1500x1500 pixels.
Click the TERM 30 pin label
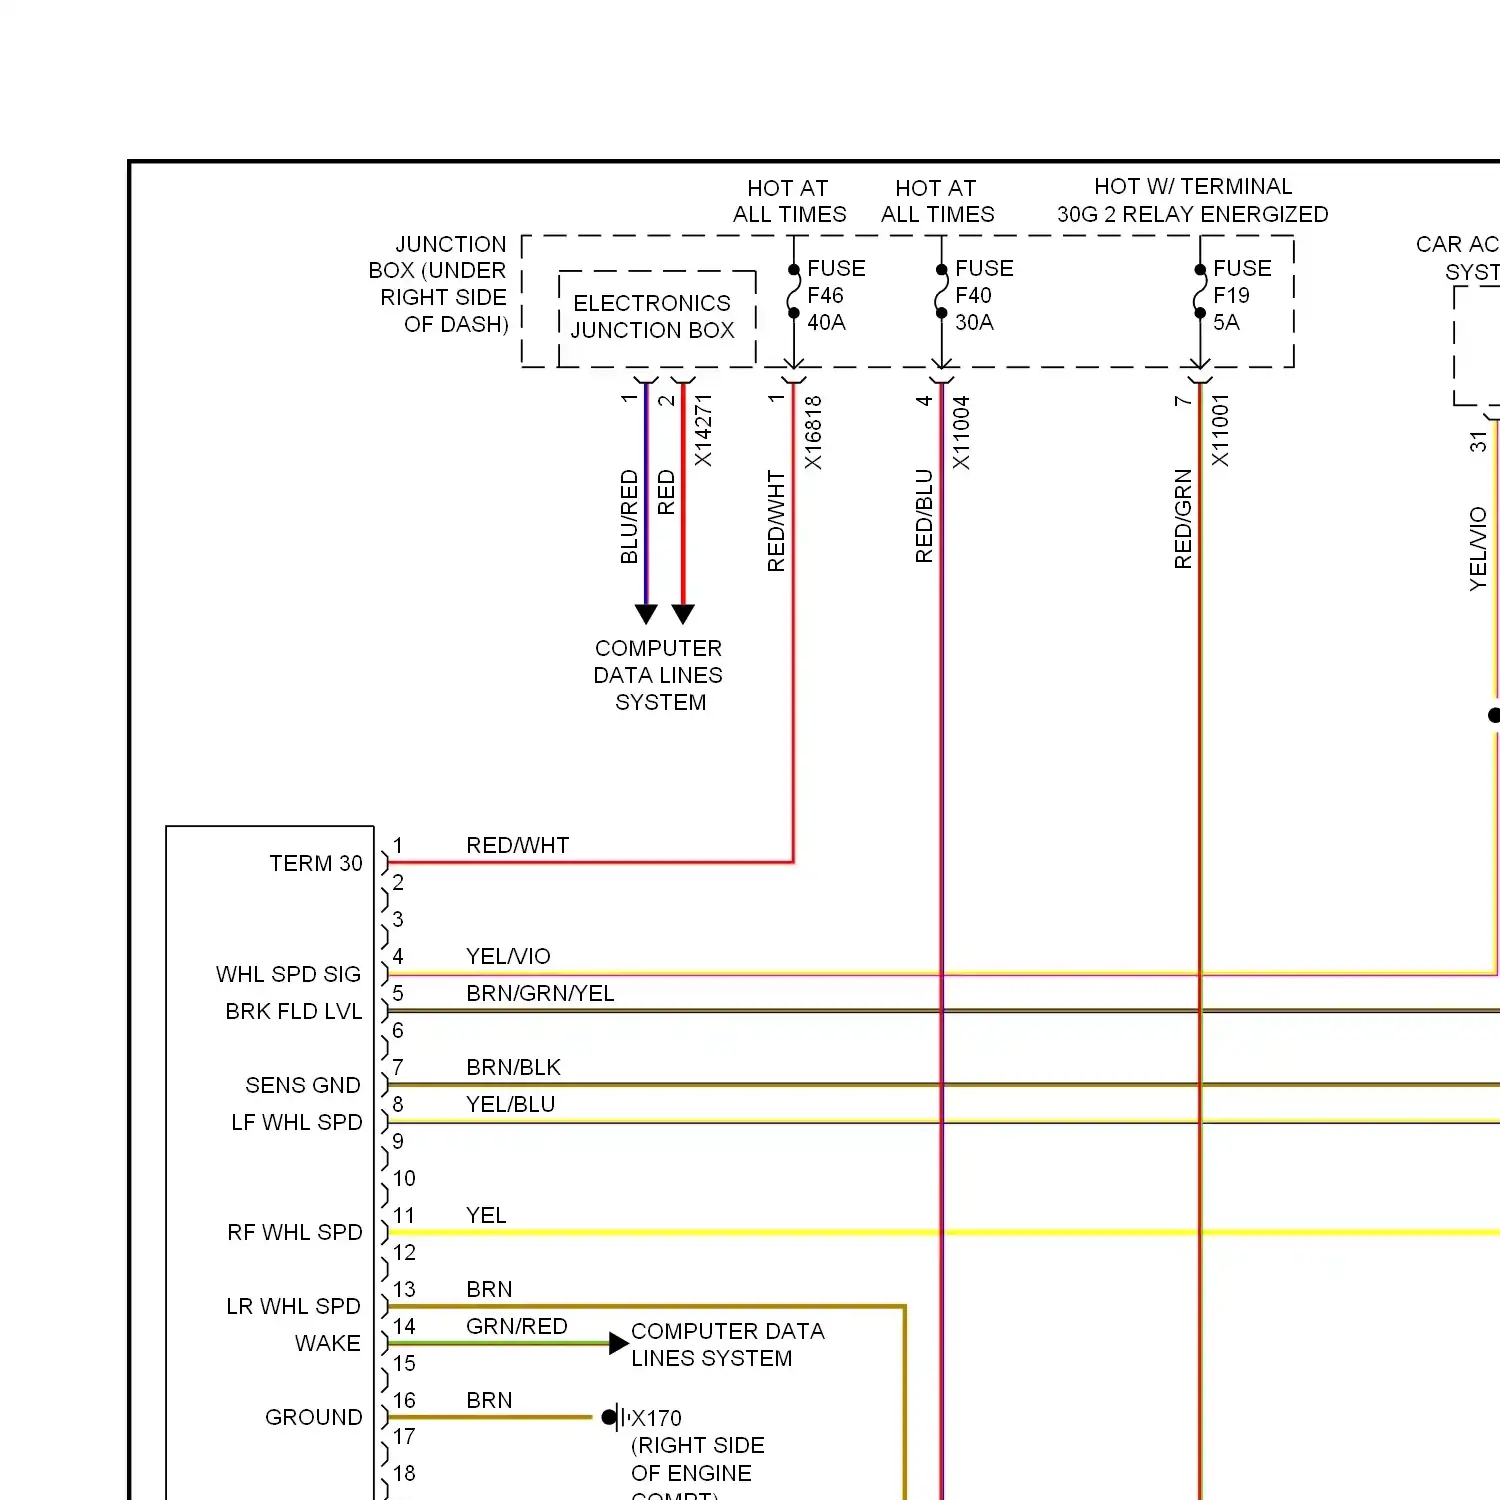coord(316,863)
